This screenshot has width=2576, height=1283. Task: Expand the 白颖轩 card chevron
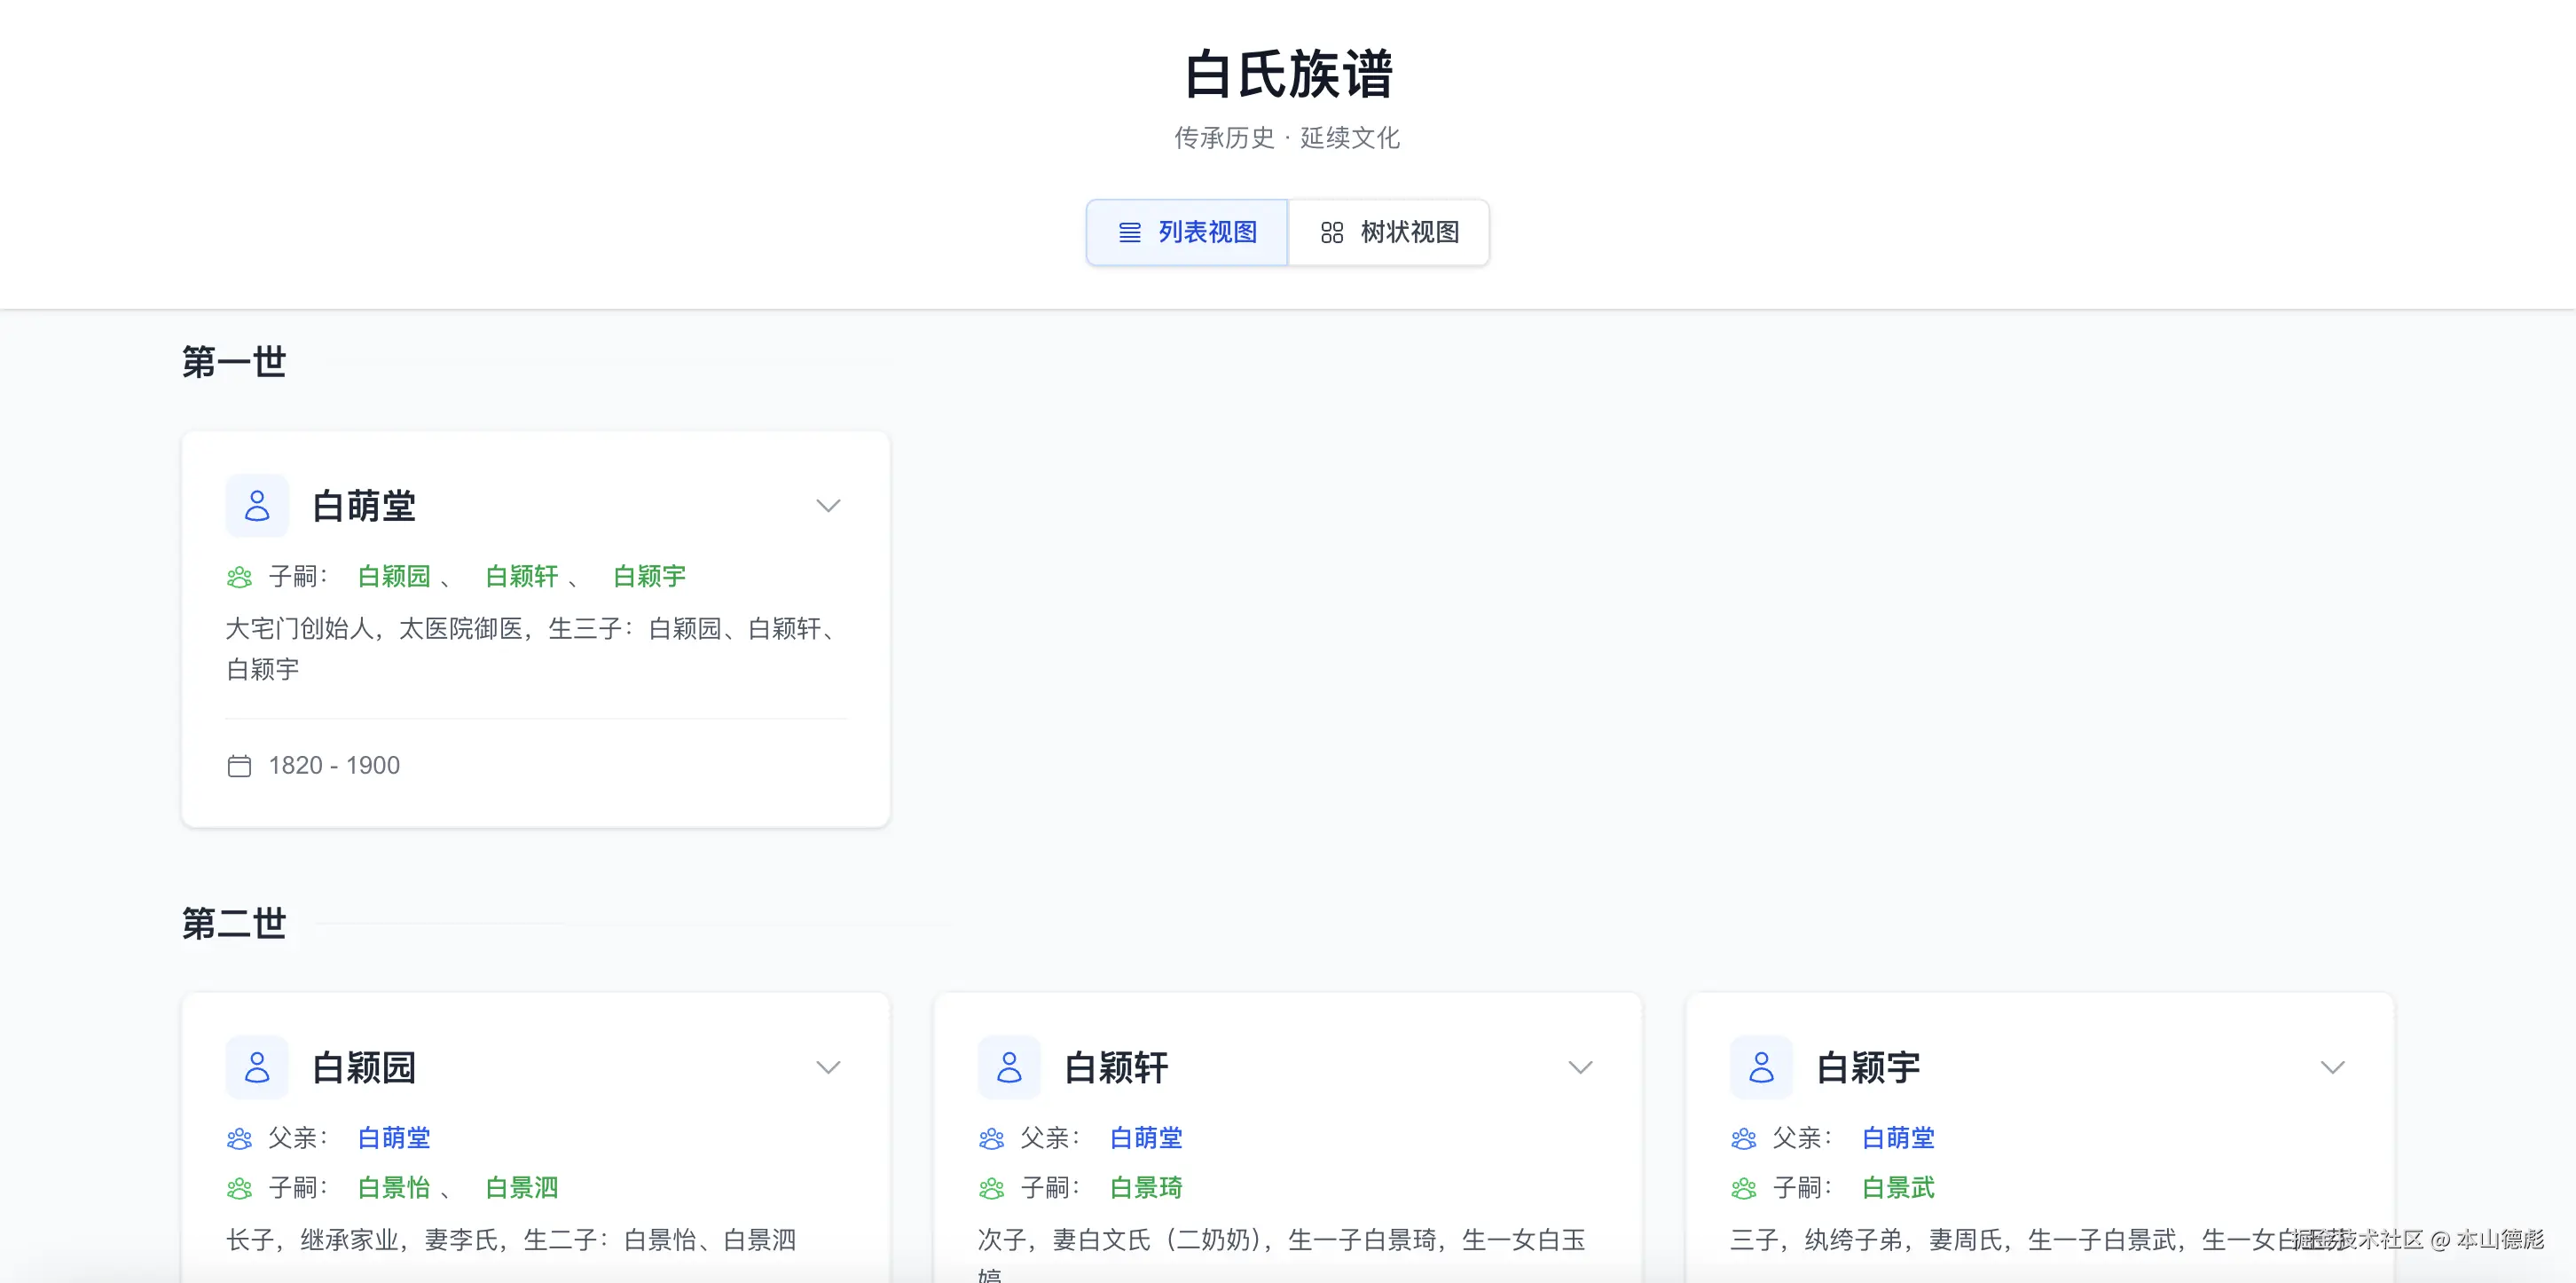pos(1580,1067)
